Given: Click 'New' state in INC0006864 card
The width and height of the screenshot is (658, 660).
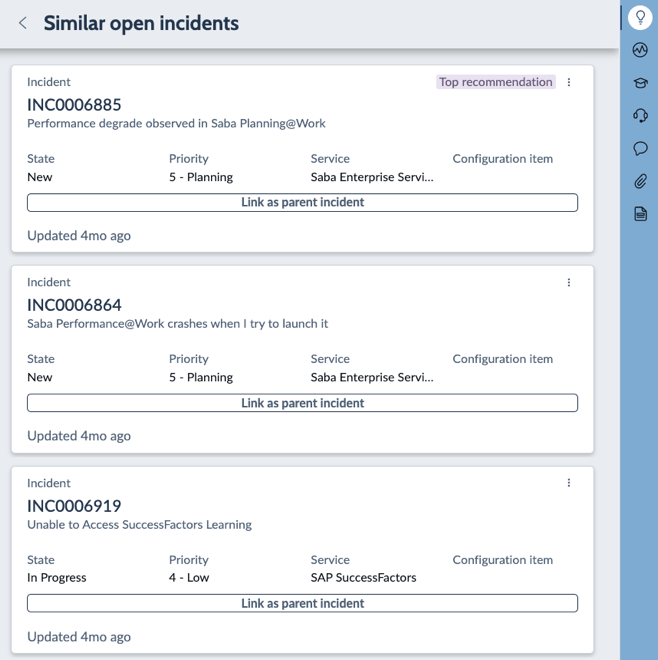Looking at the screenshot, I should (x=40, y=377).
